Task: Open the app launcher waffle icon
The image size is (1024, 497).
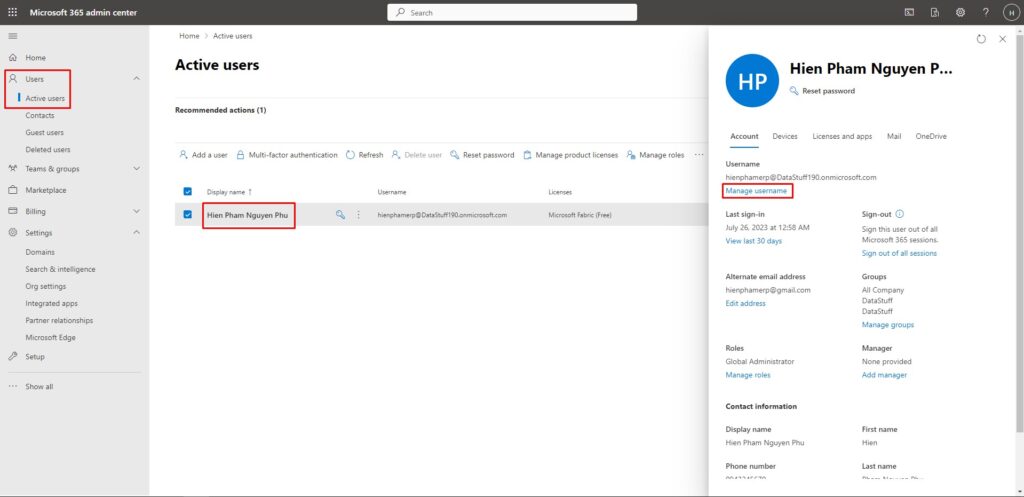Action: (x=13, y=12)
